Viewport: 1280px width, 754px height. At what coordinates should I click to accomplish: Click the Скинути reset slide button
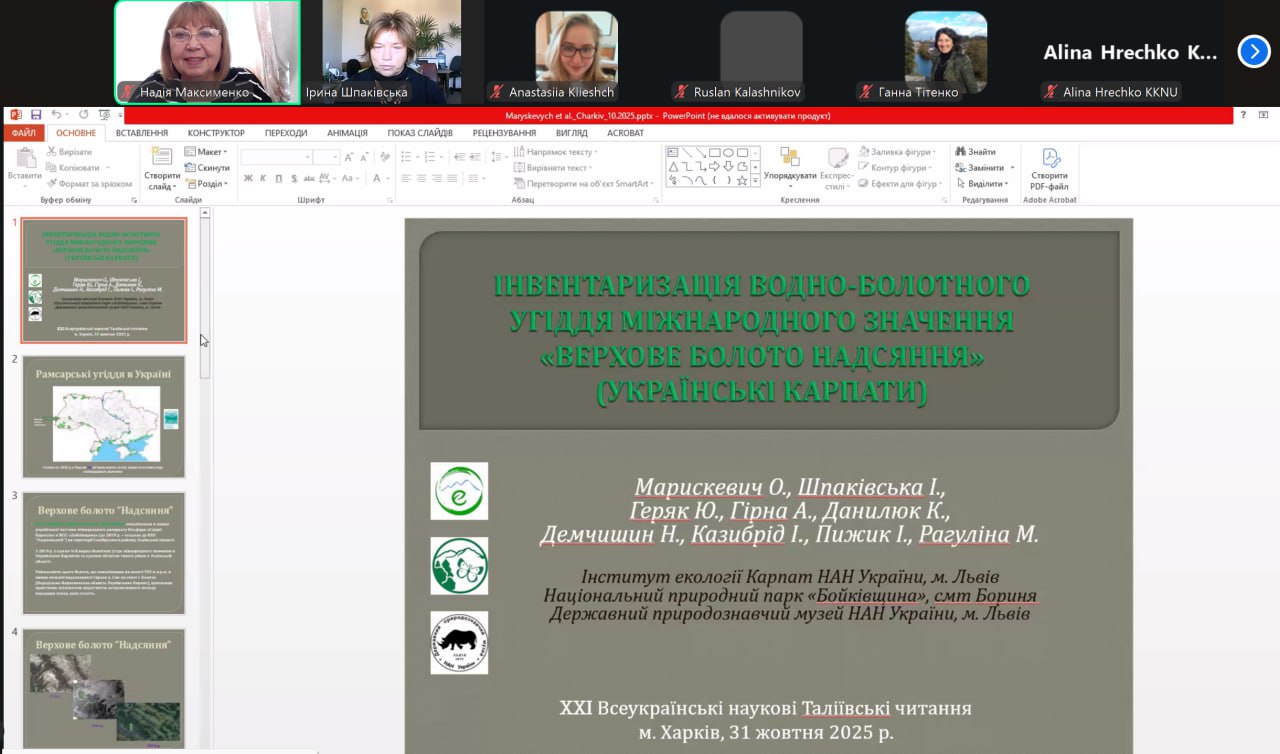[x=207, y=168]
